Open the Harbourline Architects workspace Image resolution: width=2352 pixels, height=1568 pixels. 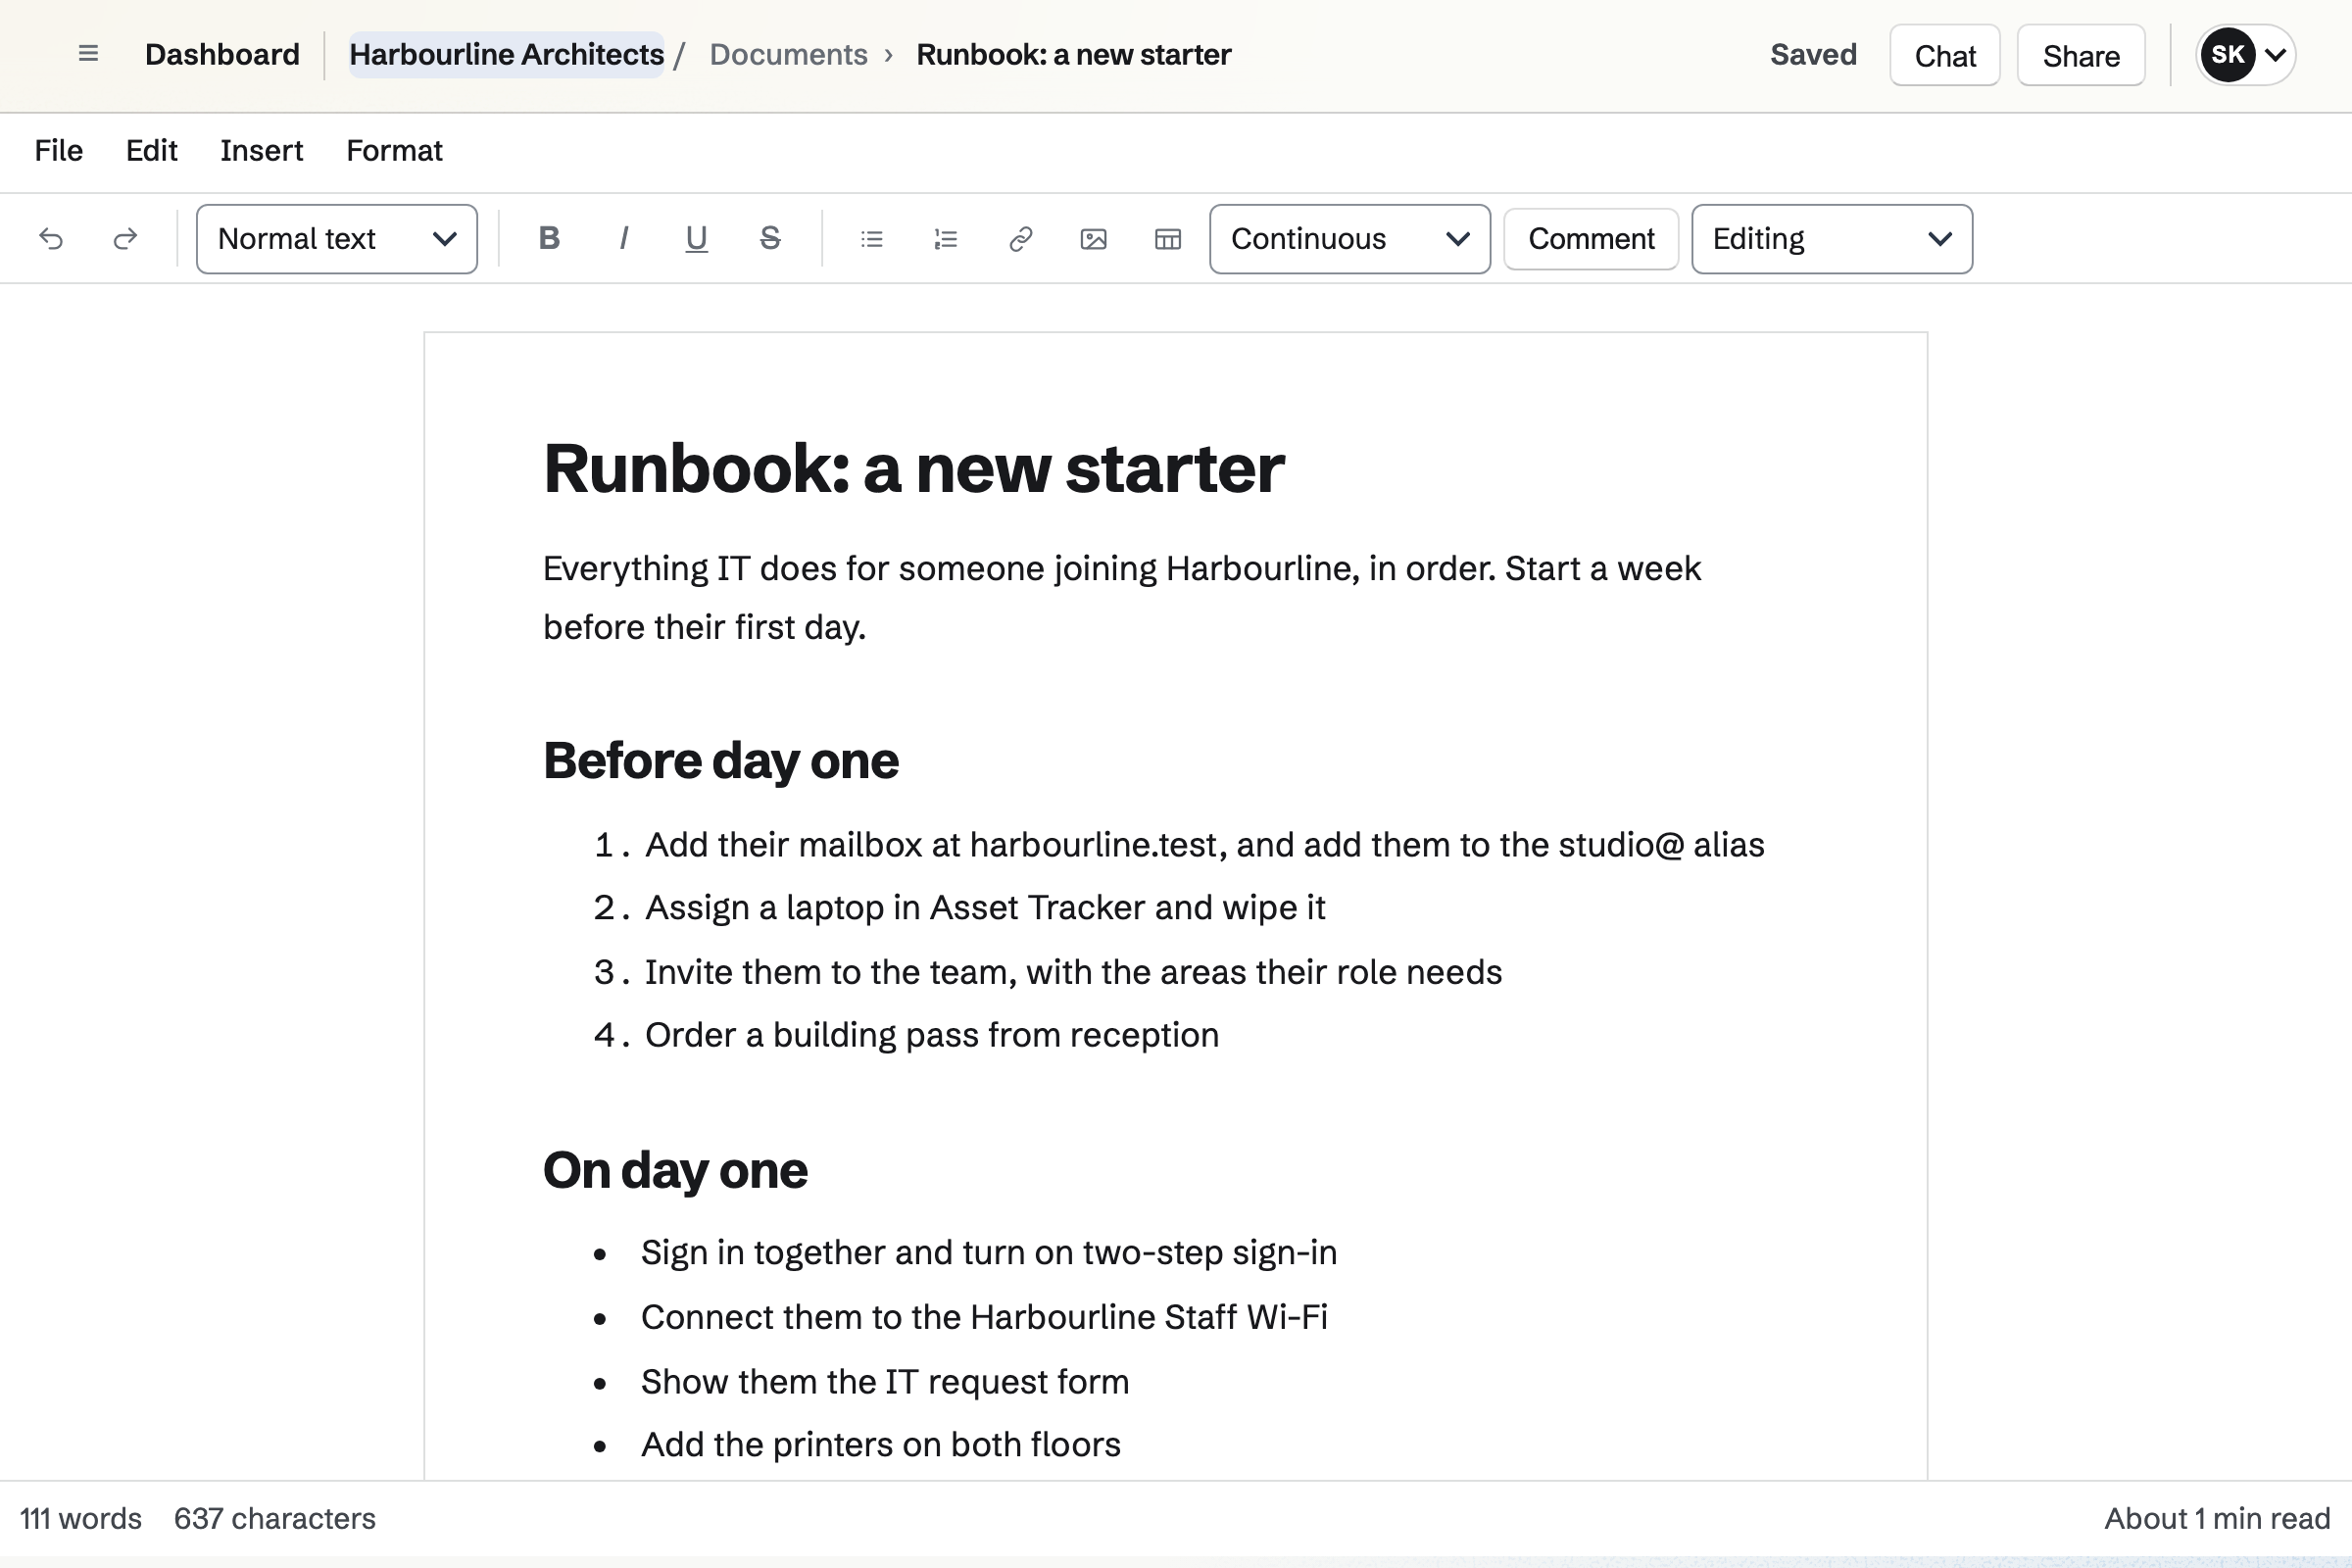pyautogui.click(x=506, y=54)
